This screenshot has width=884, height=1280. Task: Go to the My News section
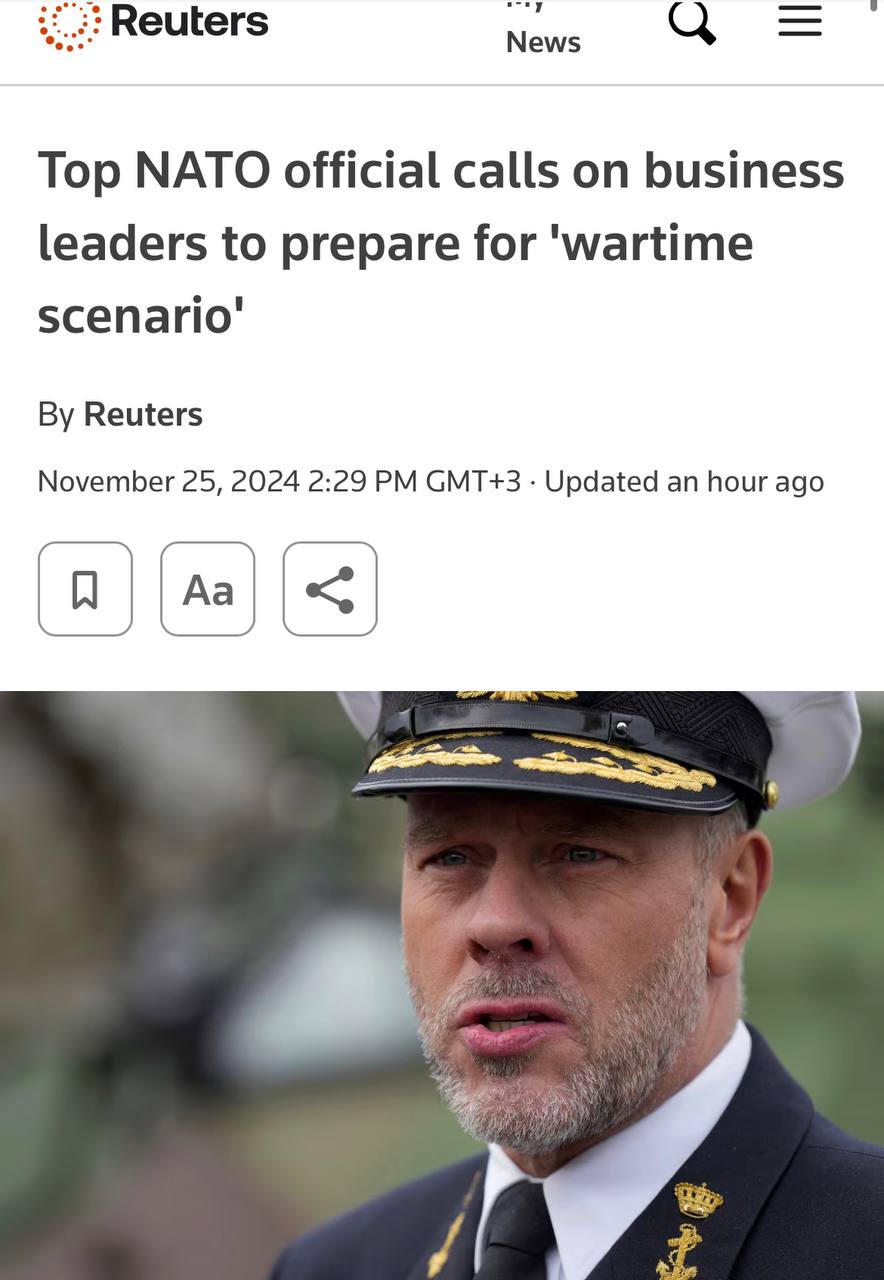(x=543, y=30)
